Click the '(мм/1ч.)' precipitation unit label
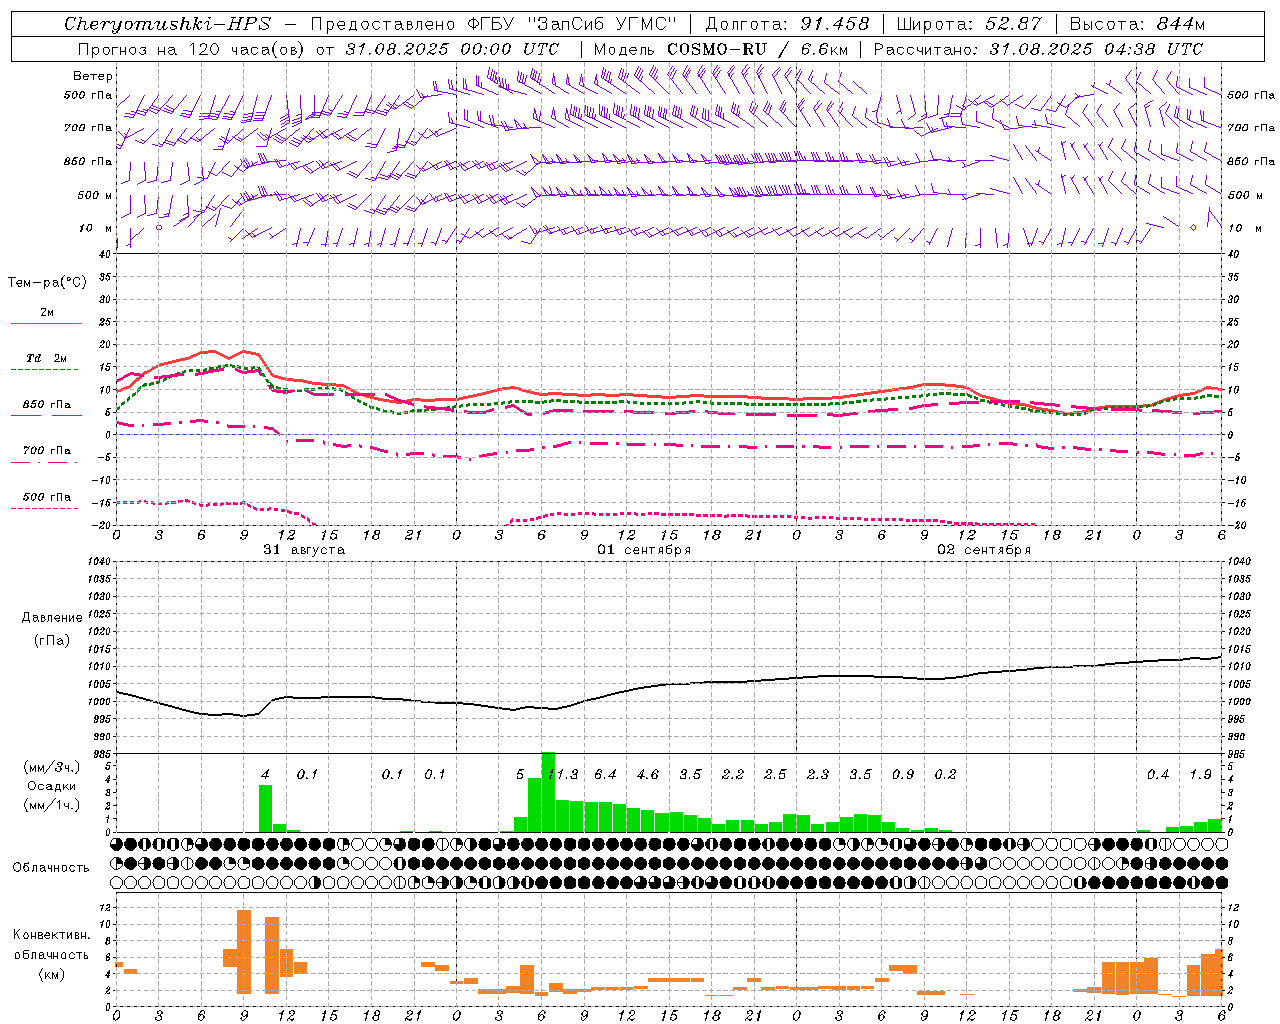This screenshot has height=1024, width=1280. click(x=52, y=805)
